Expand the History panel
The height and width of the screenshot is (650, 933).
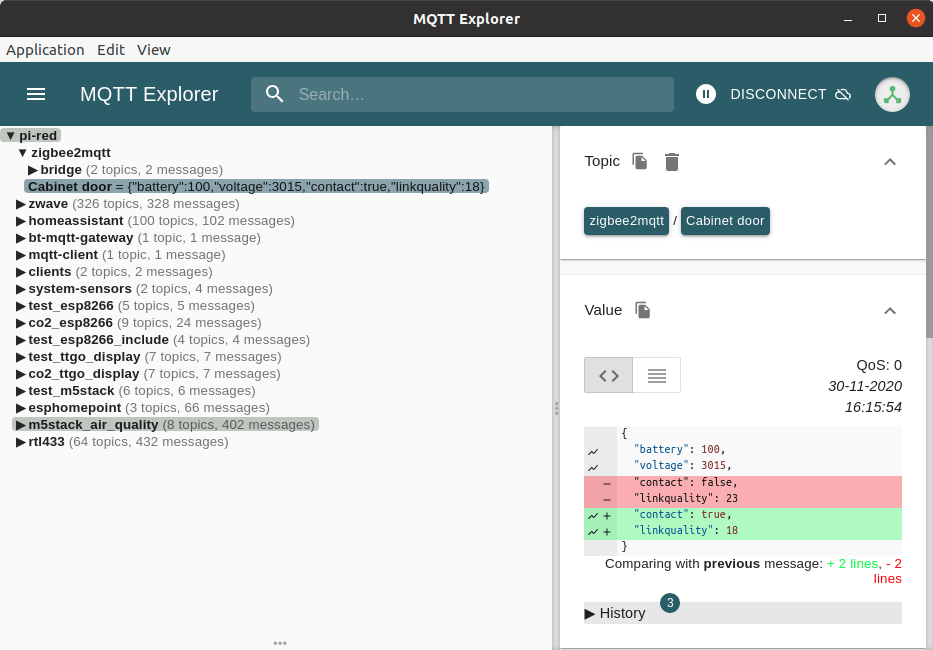point(615,613)
